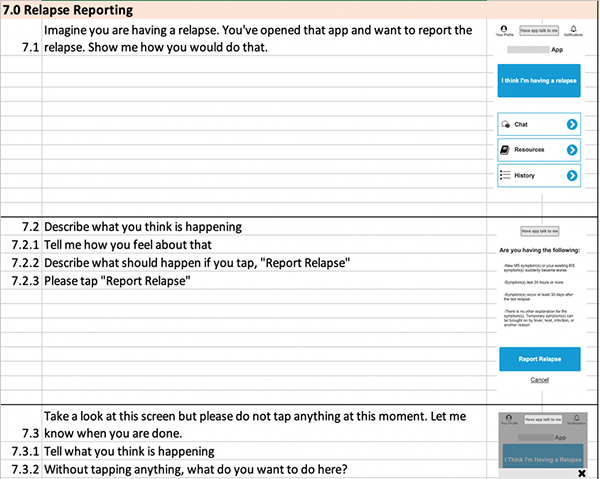This screenshot has height=479, width=600.
Task: Click the Chat speech bubble icon
Action: coord(505,124)
